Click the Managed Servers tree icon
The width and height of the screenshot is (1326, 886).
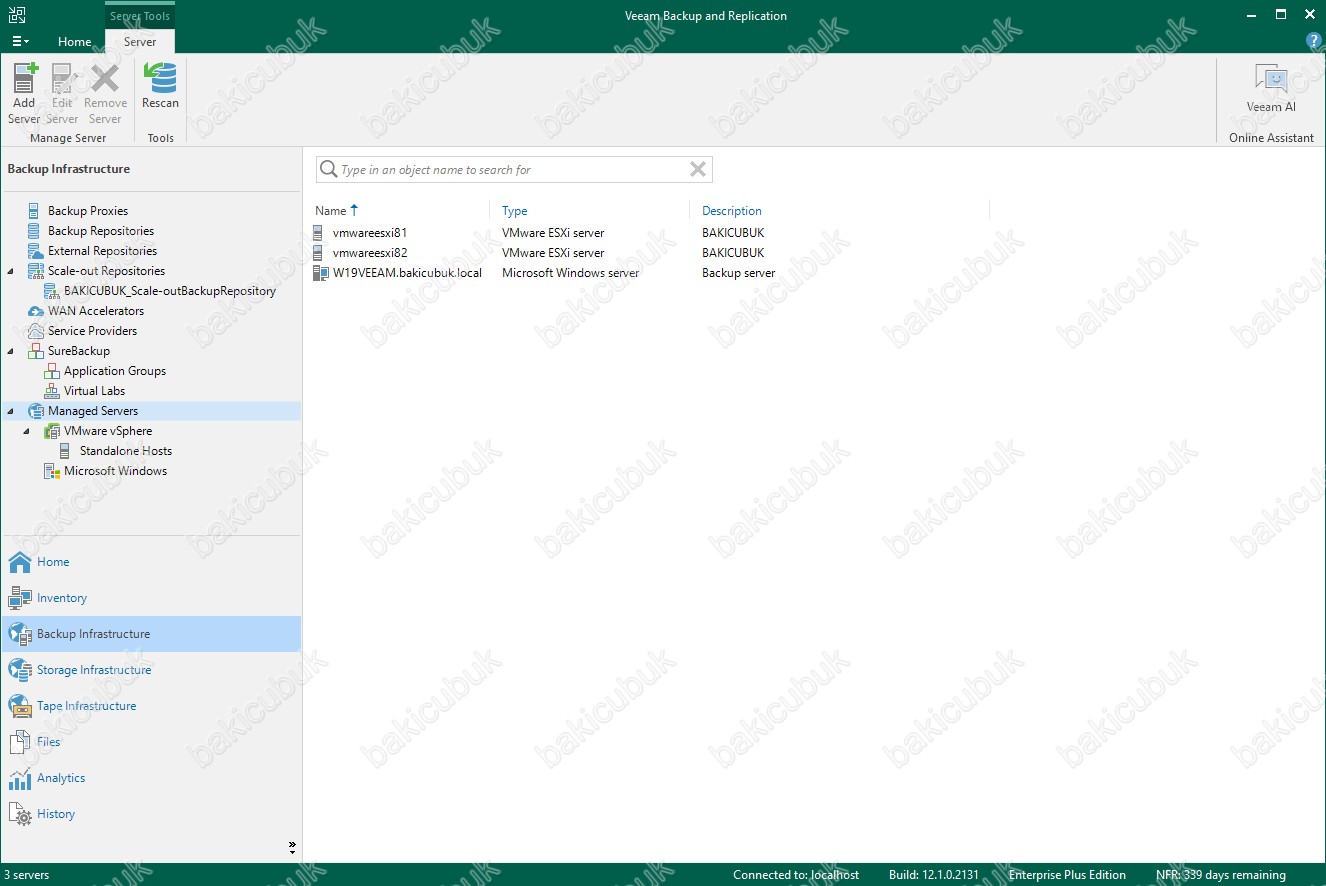(x=36, y=411)
